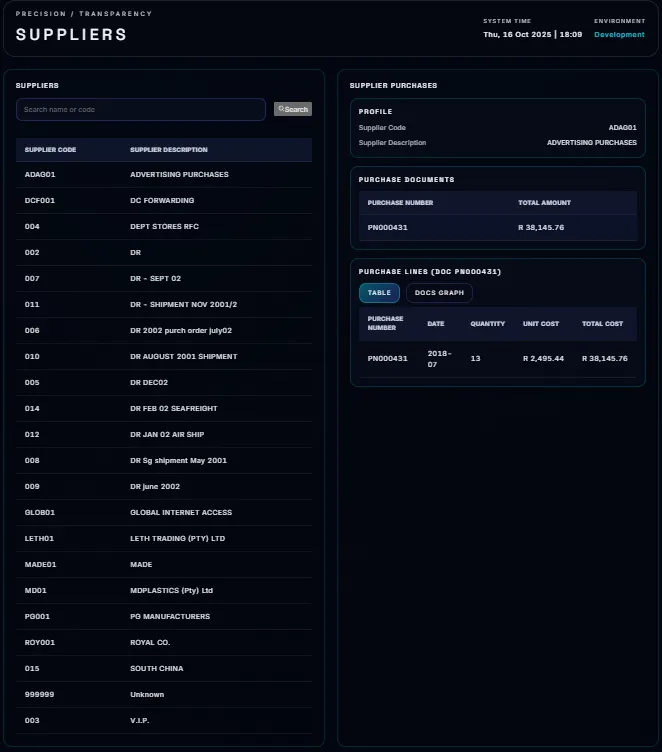Select DR FEB 02 SEAFREIGHT supplier
The image size is (662, 752).
(x=164, y=409)
